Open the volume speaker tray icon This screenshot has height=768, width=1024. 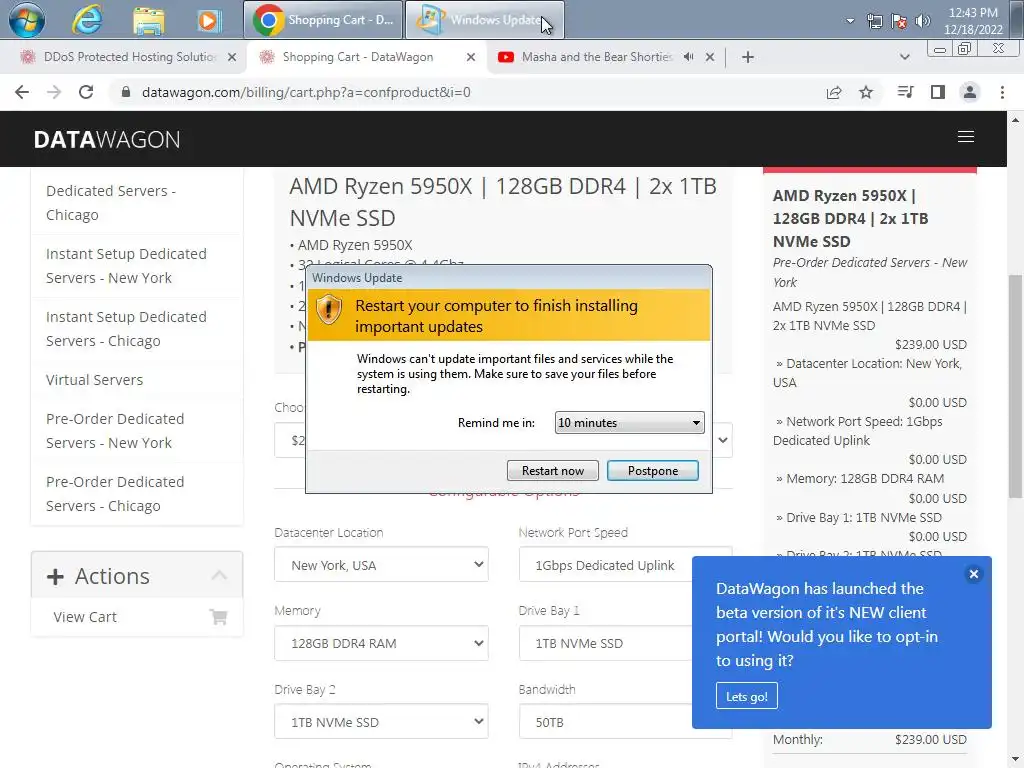coord(922,21)
